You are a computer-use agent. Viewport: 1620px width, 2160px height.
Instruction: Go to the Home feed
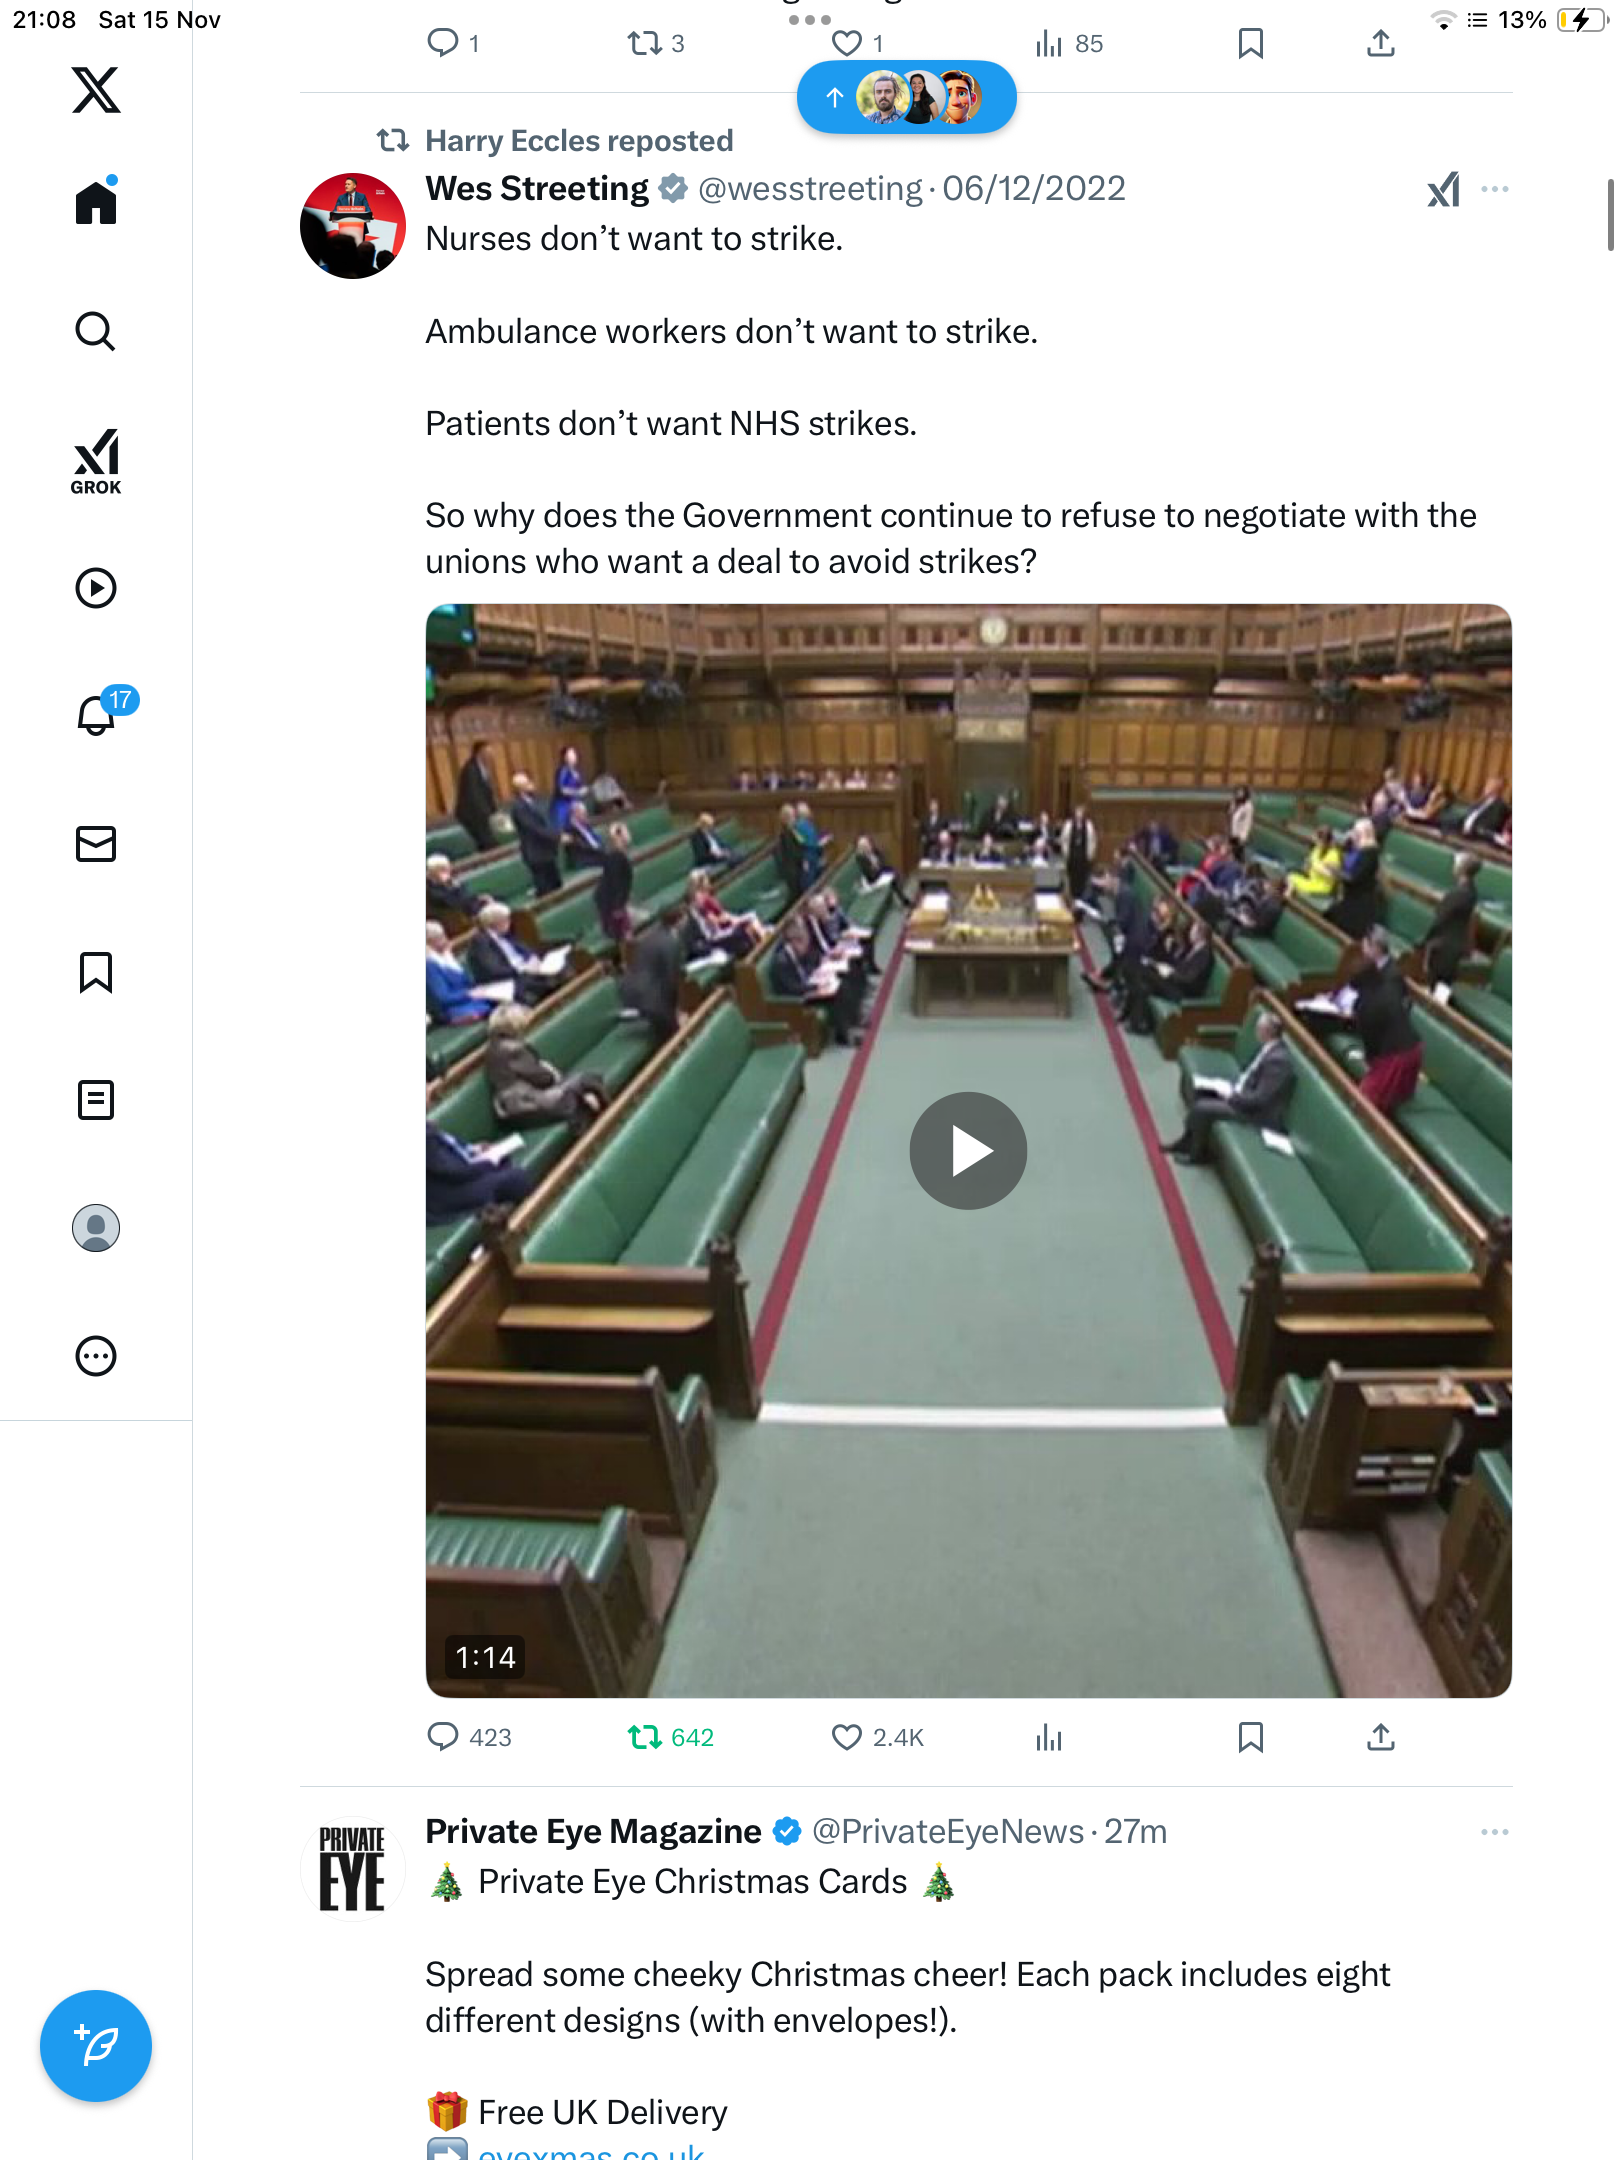[96, 203]
